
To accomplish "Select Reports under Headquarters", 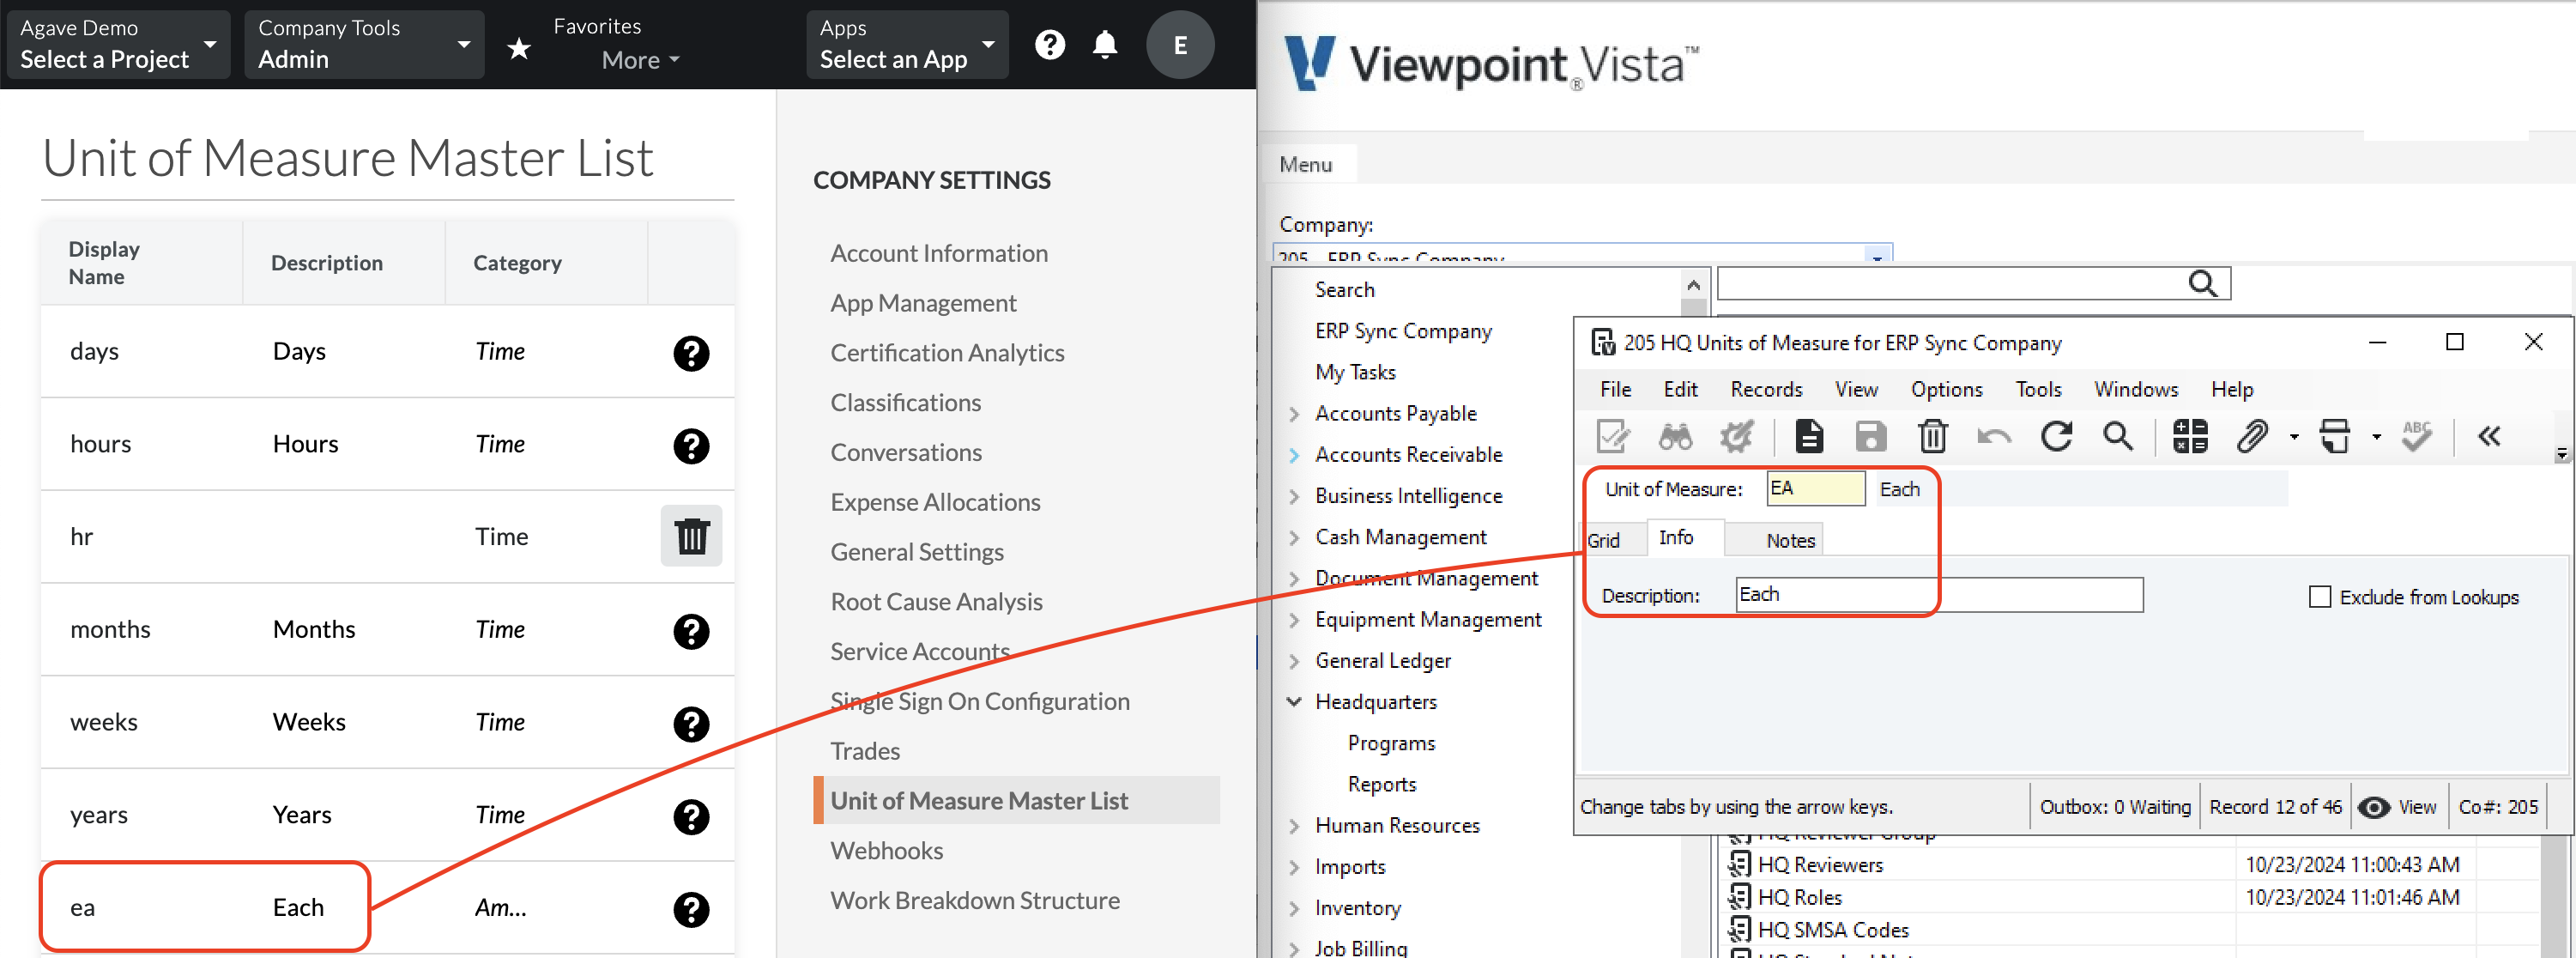I will pyautogui.click(x=1382, y=785).
